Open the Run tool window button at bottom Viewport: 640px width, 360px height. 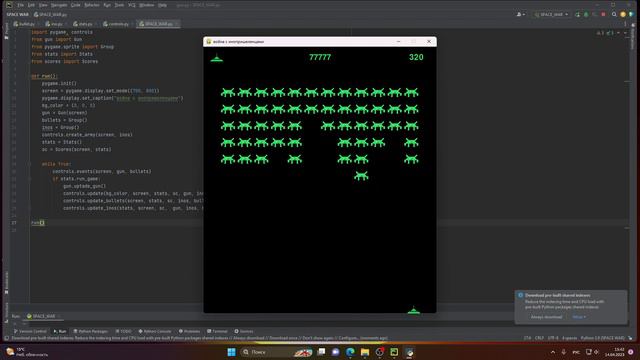click(60, 331)
